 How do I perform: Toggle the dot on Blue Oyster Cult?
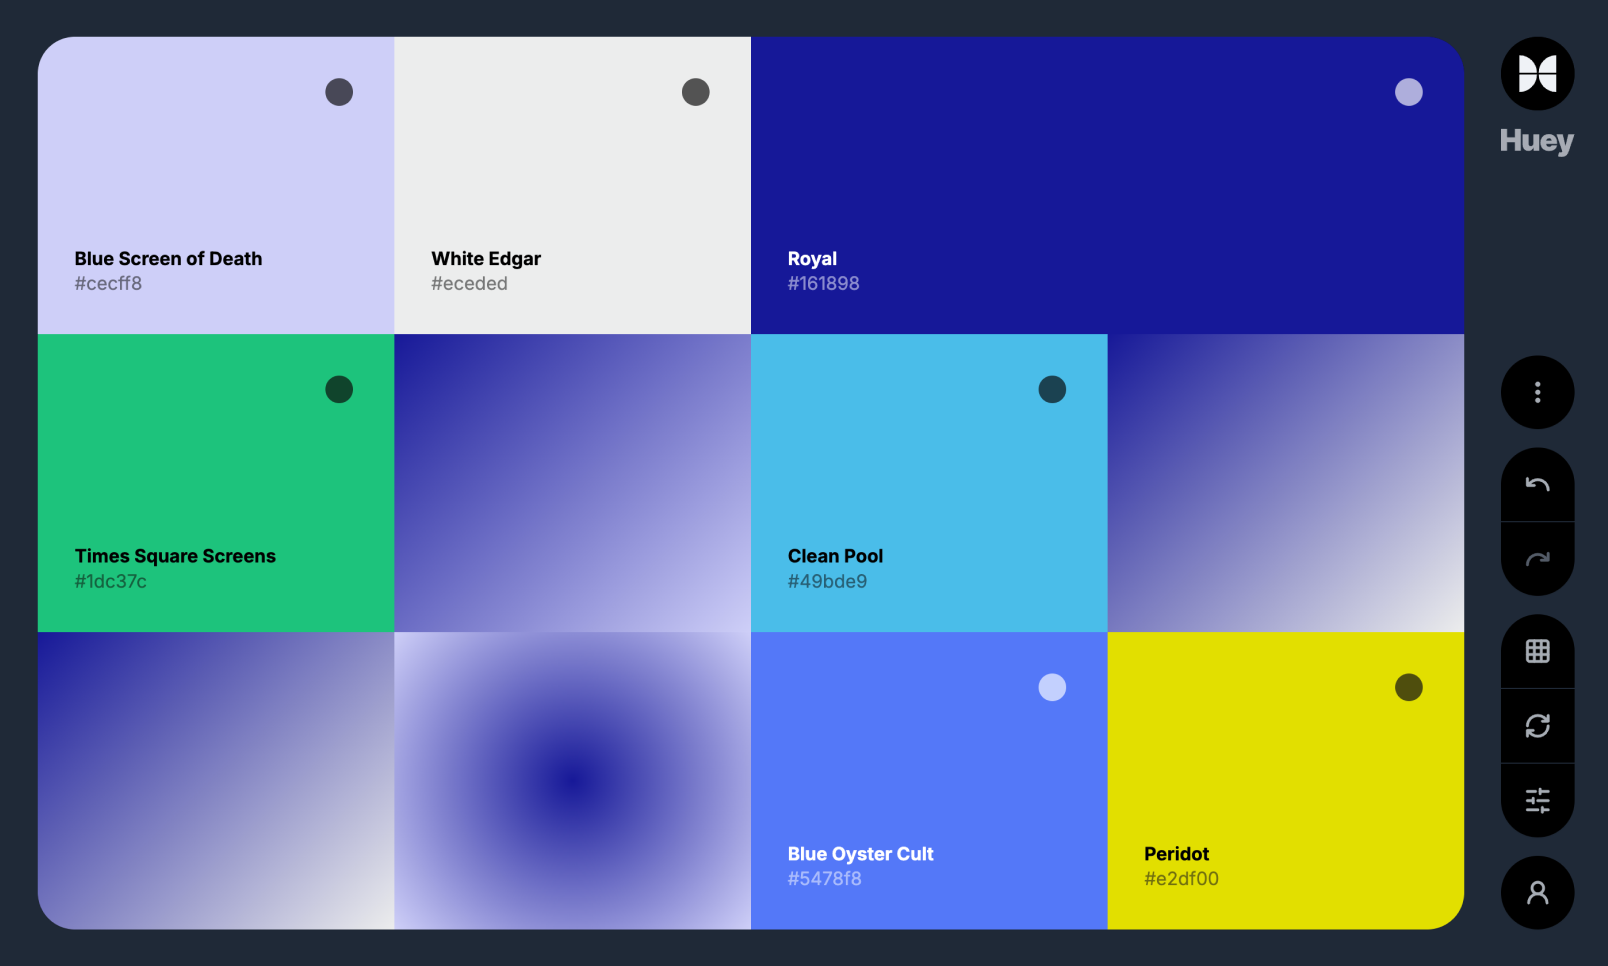1052,687
